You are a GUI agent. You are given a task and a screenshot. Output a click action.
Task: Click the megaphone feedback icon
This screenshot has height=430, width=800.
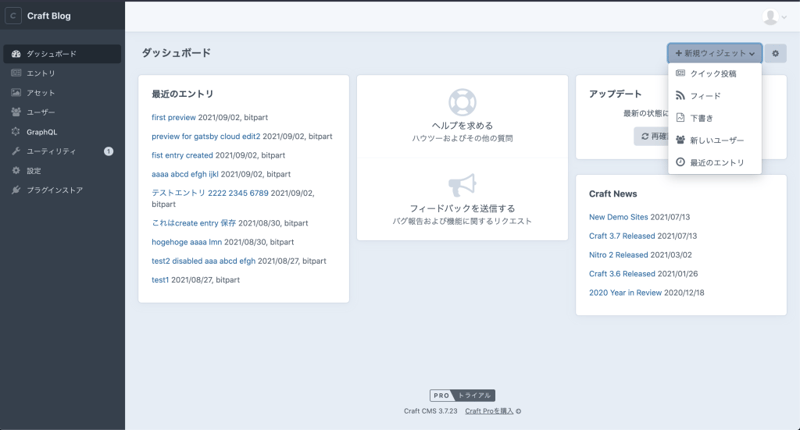pyautogui.click(x=462, y=185)
